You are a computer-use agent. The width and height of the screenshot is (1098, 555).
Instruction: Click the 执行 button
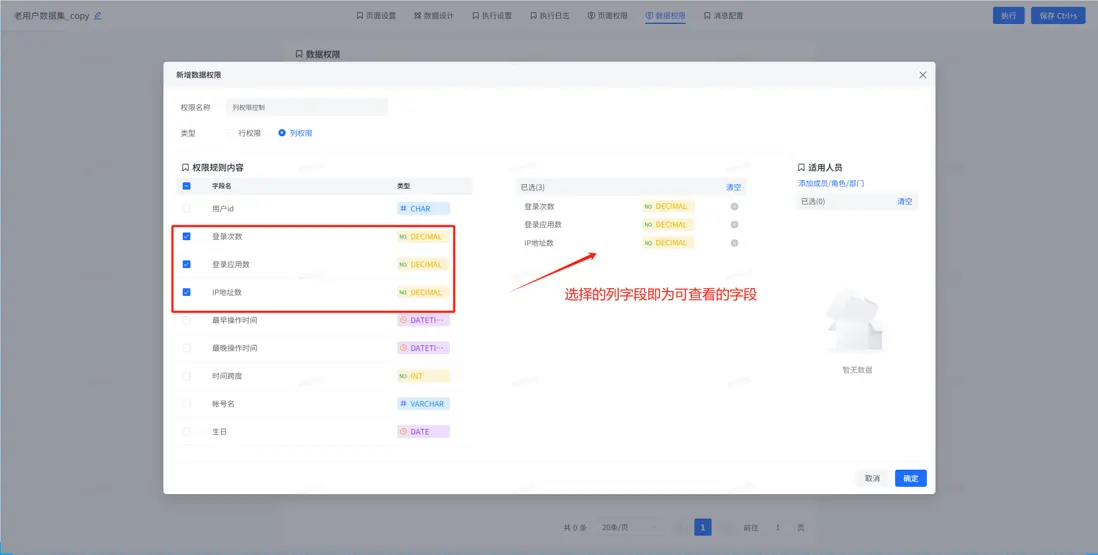(x=1008, y=15)
